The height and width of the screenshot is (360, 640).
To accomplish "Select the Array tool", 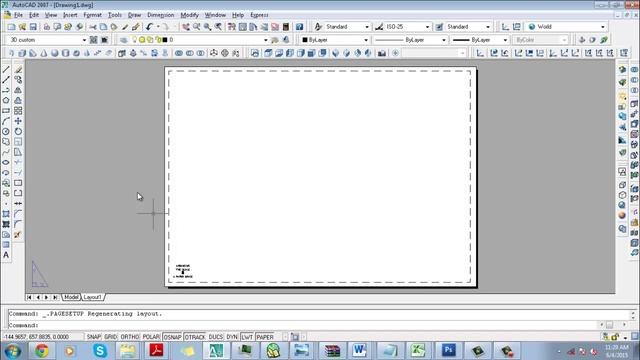I will (x=18, y=111).
